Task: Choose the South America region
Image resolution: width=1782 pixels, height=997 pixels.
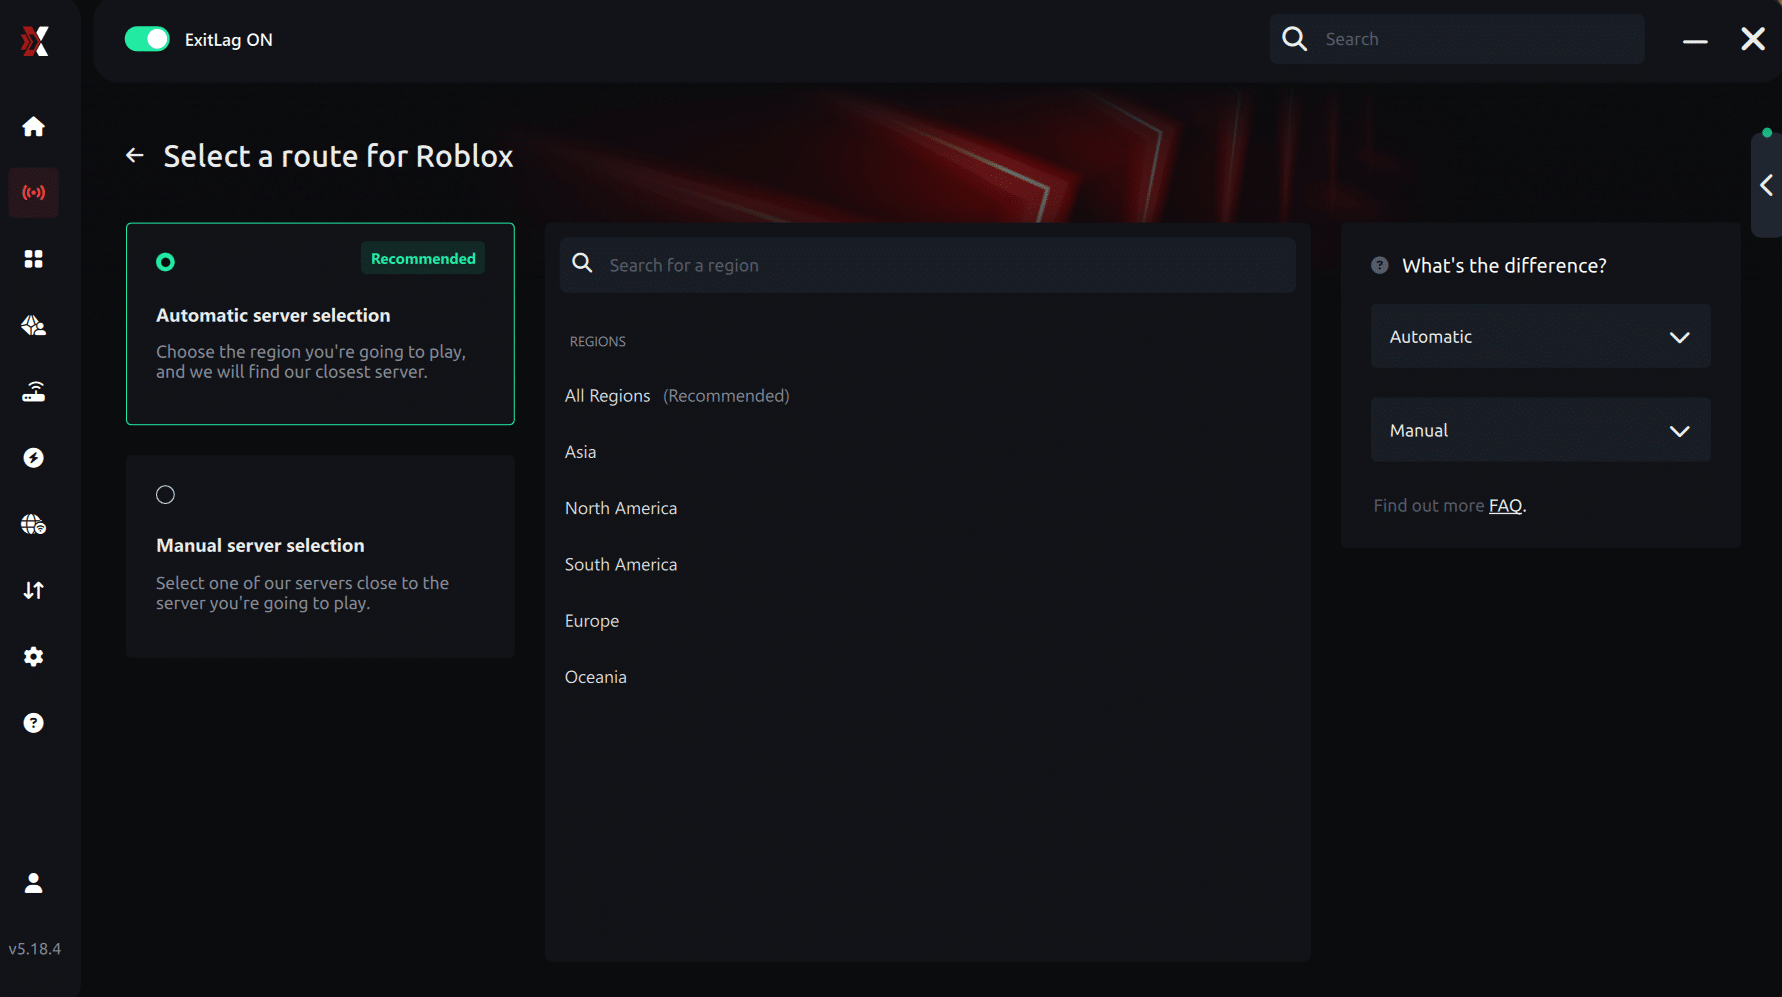Action: tap(621, 564)
